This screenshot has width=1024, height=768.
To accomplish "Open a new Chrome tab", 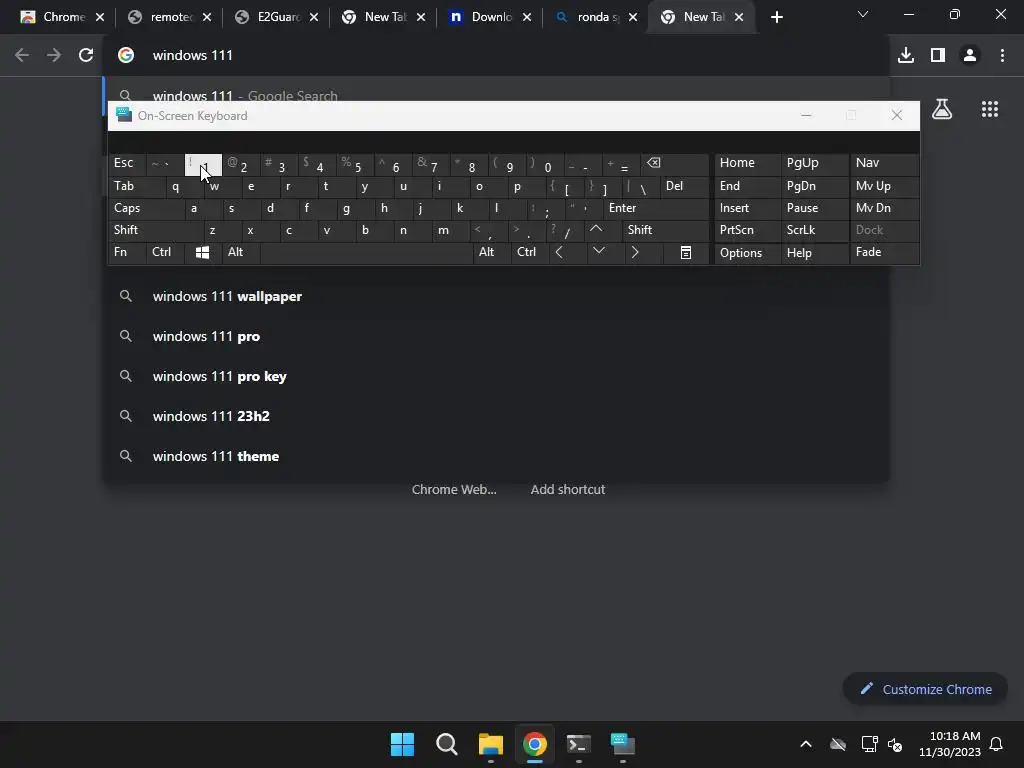I will tap(776, 17).
